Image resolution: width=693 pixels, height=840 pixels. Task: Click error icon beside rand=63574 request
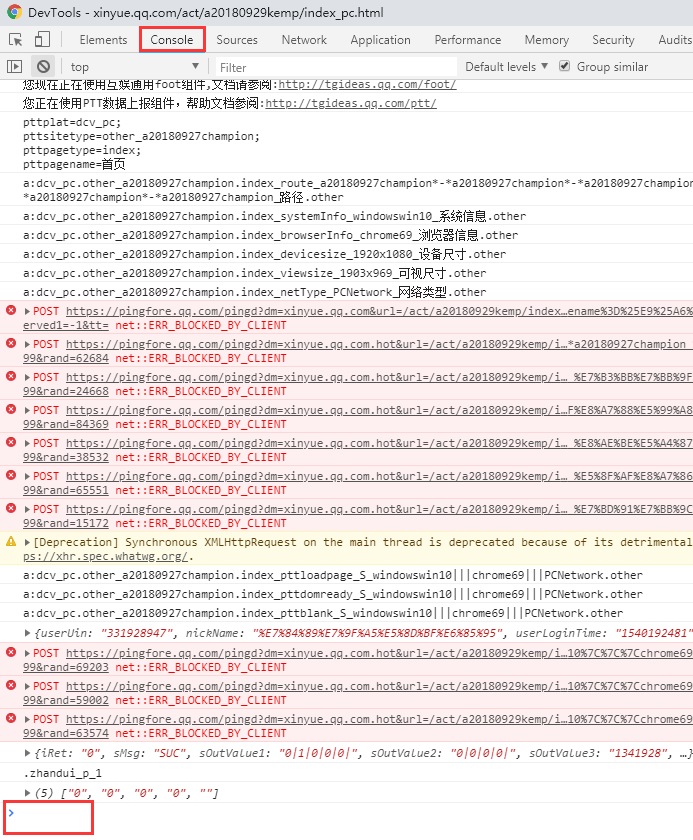click(x=11, y=718)
